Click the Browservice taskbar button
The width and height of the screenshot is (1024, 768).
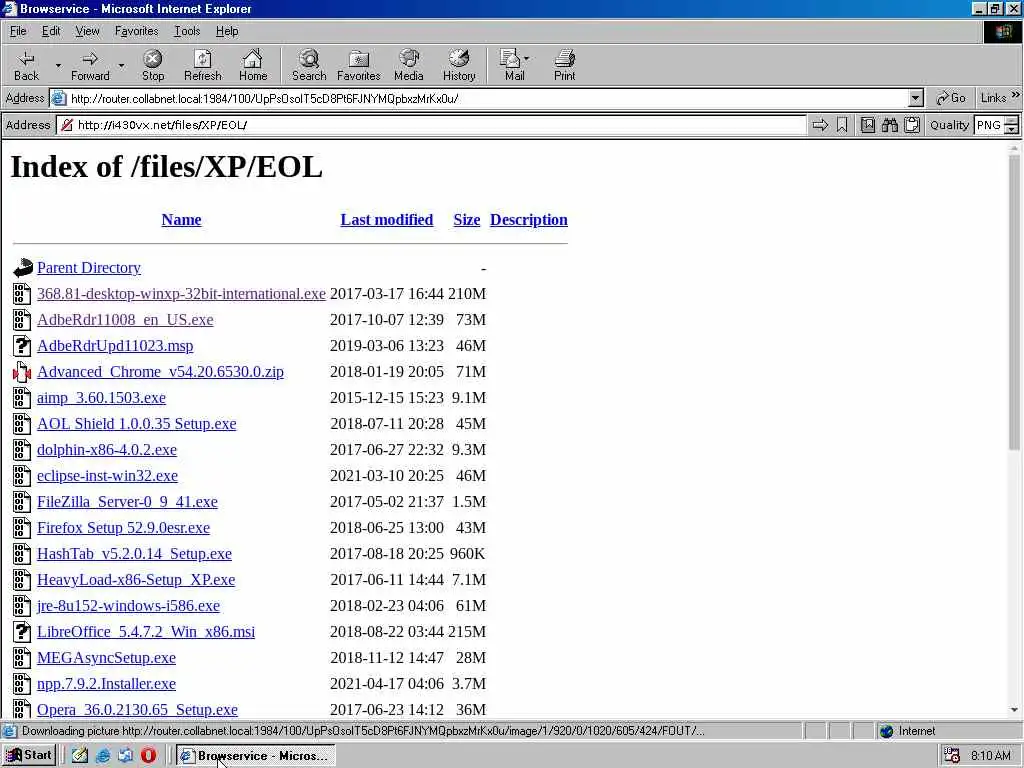[255, 756]
